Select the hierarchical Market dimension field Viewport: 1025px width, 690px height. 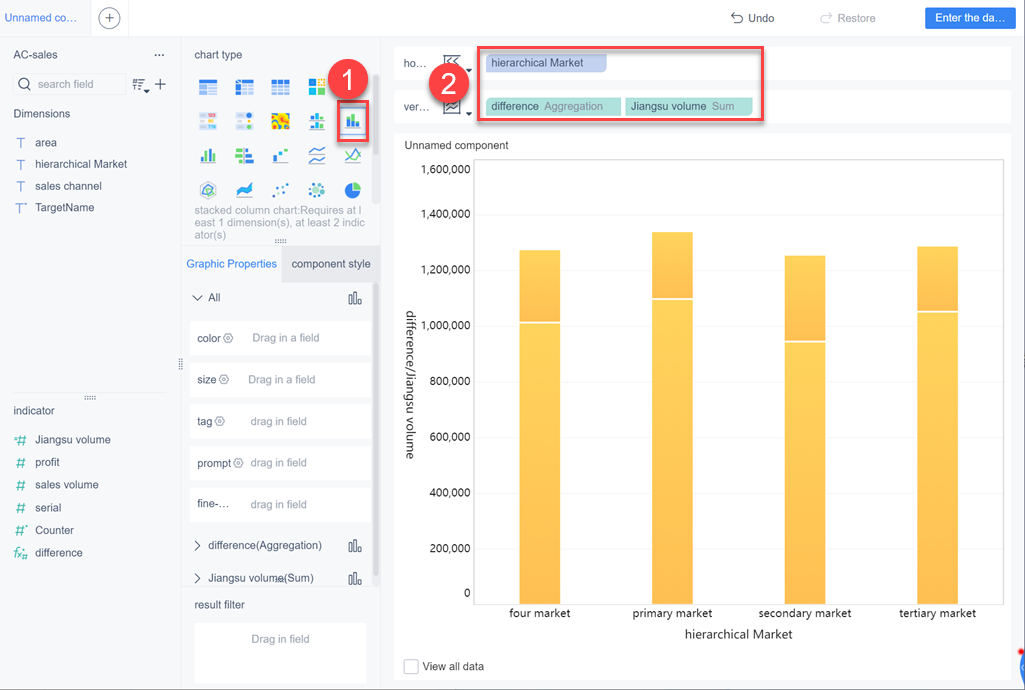[81, 164]
